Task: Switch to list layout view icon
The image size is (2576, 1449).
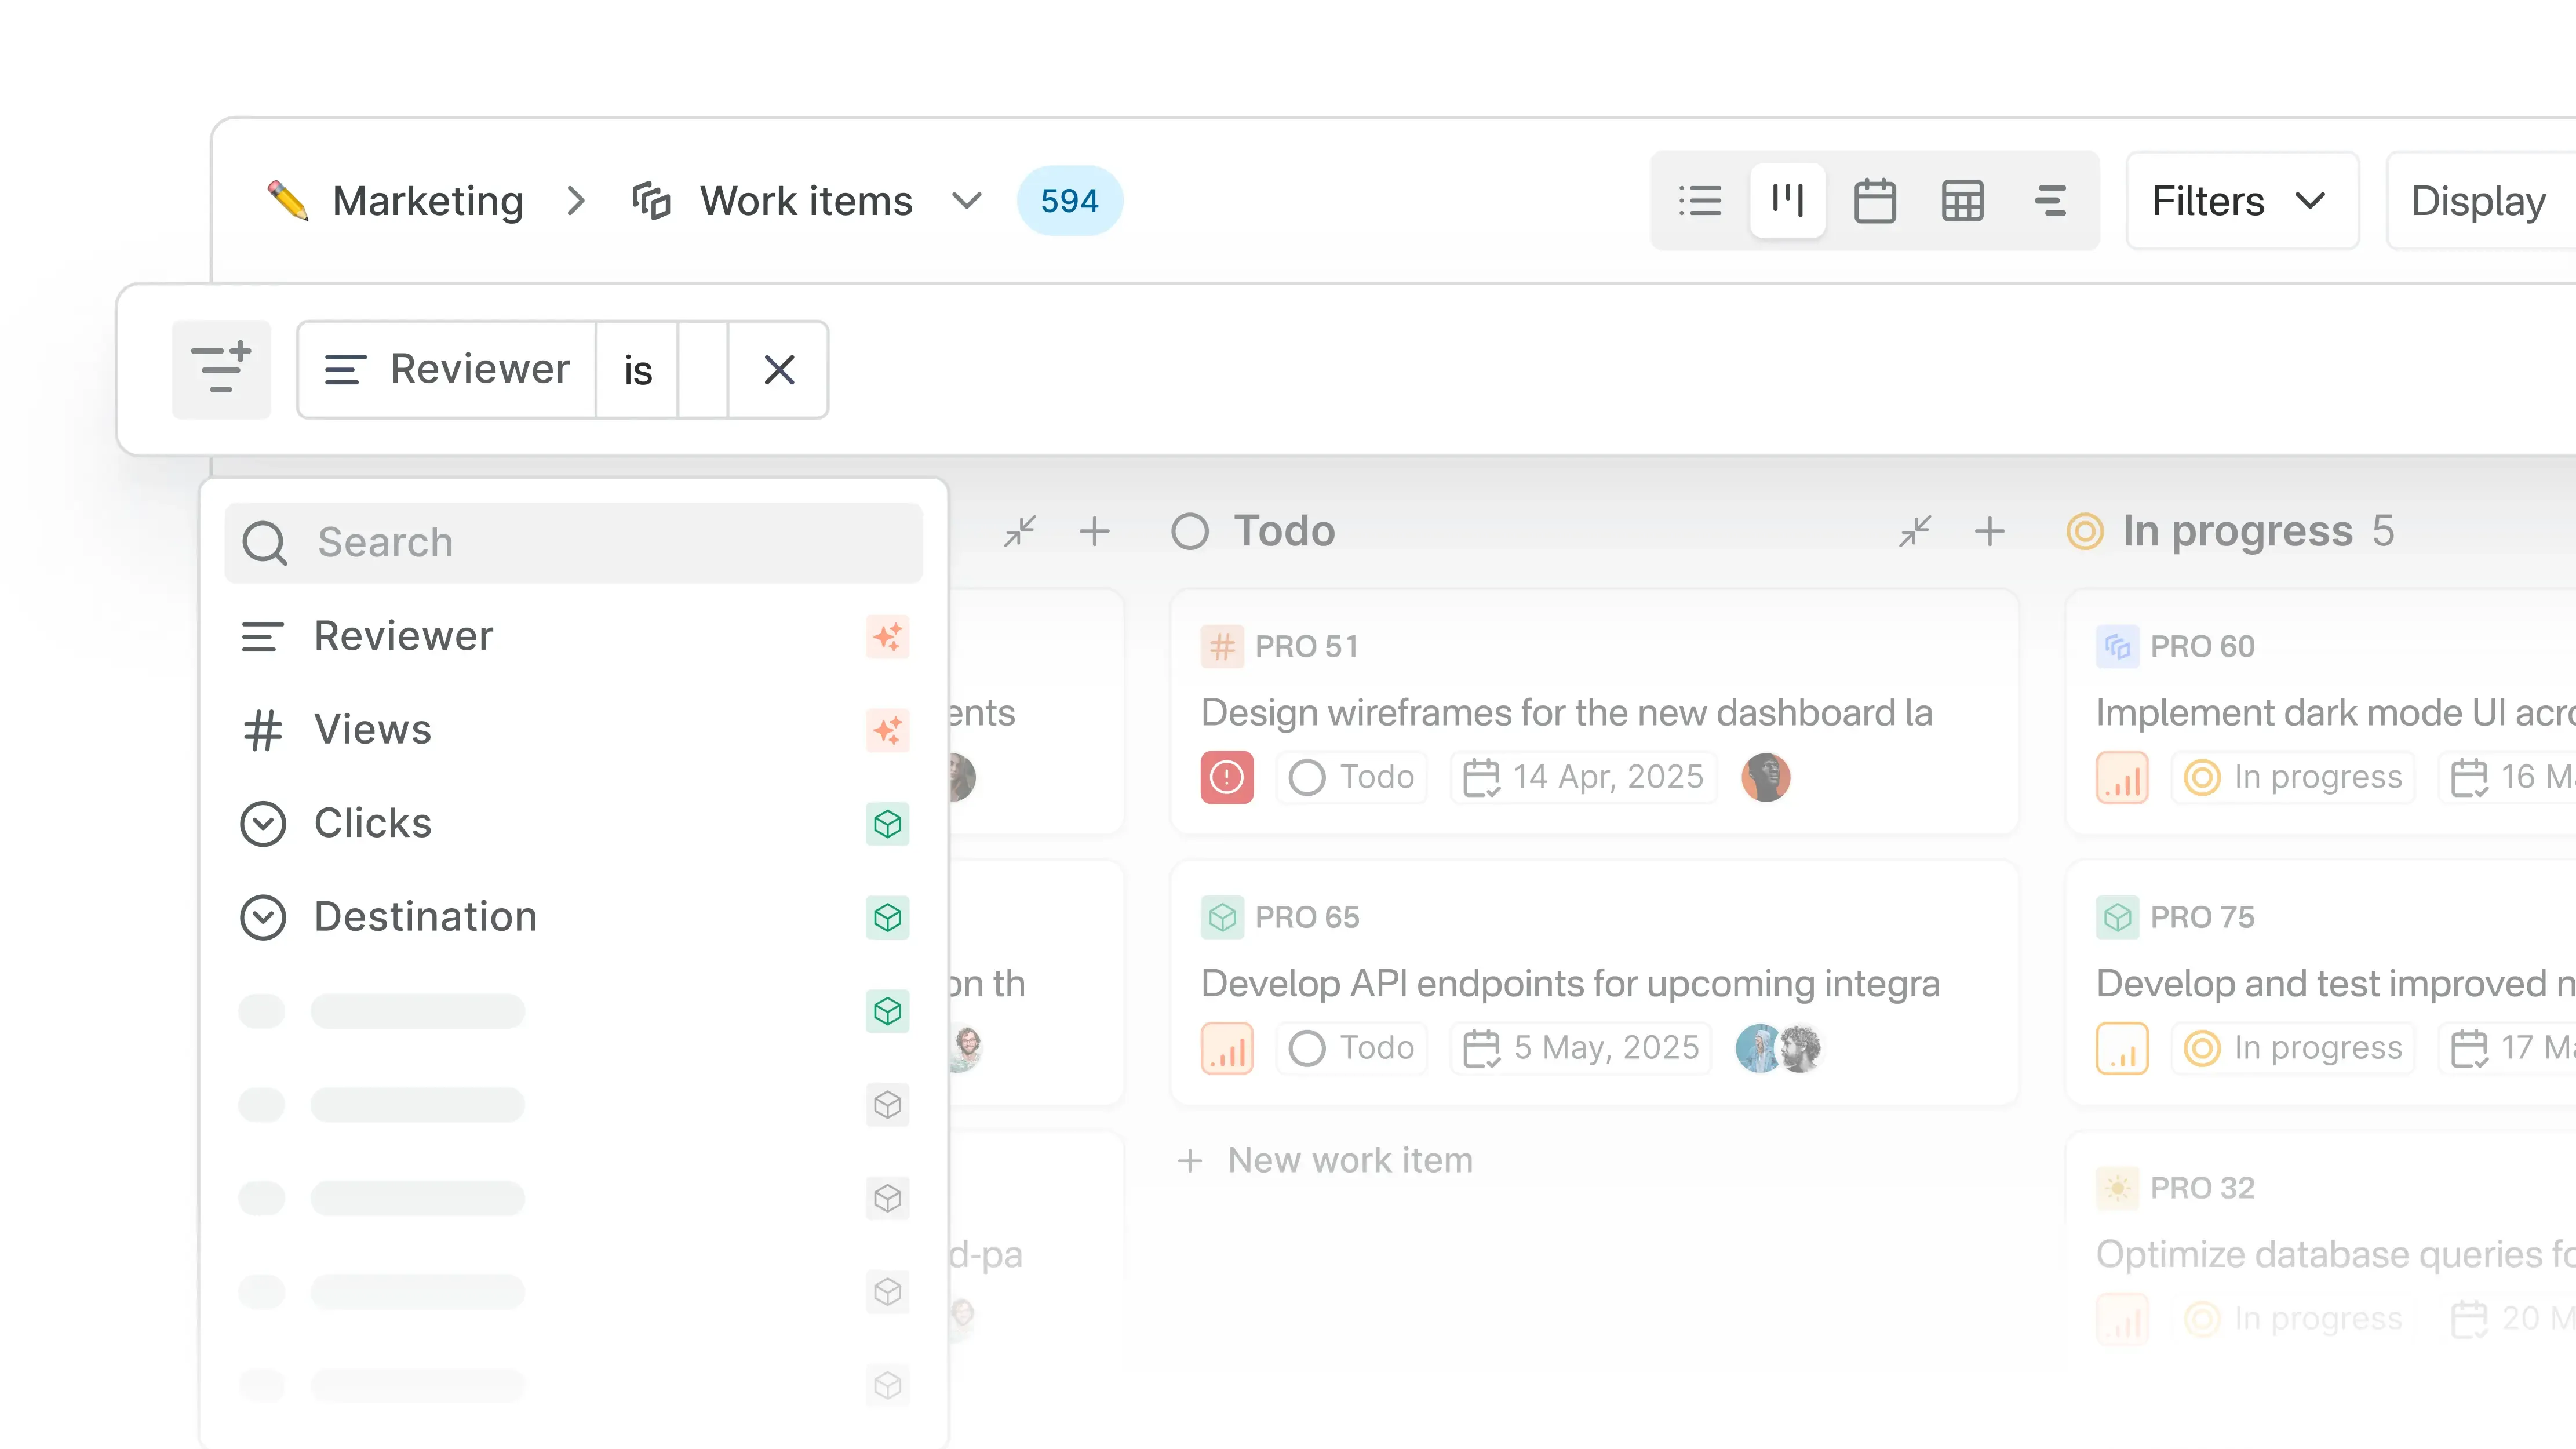Action: pyautogui.click(x=1700, y=201)
